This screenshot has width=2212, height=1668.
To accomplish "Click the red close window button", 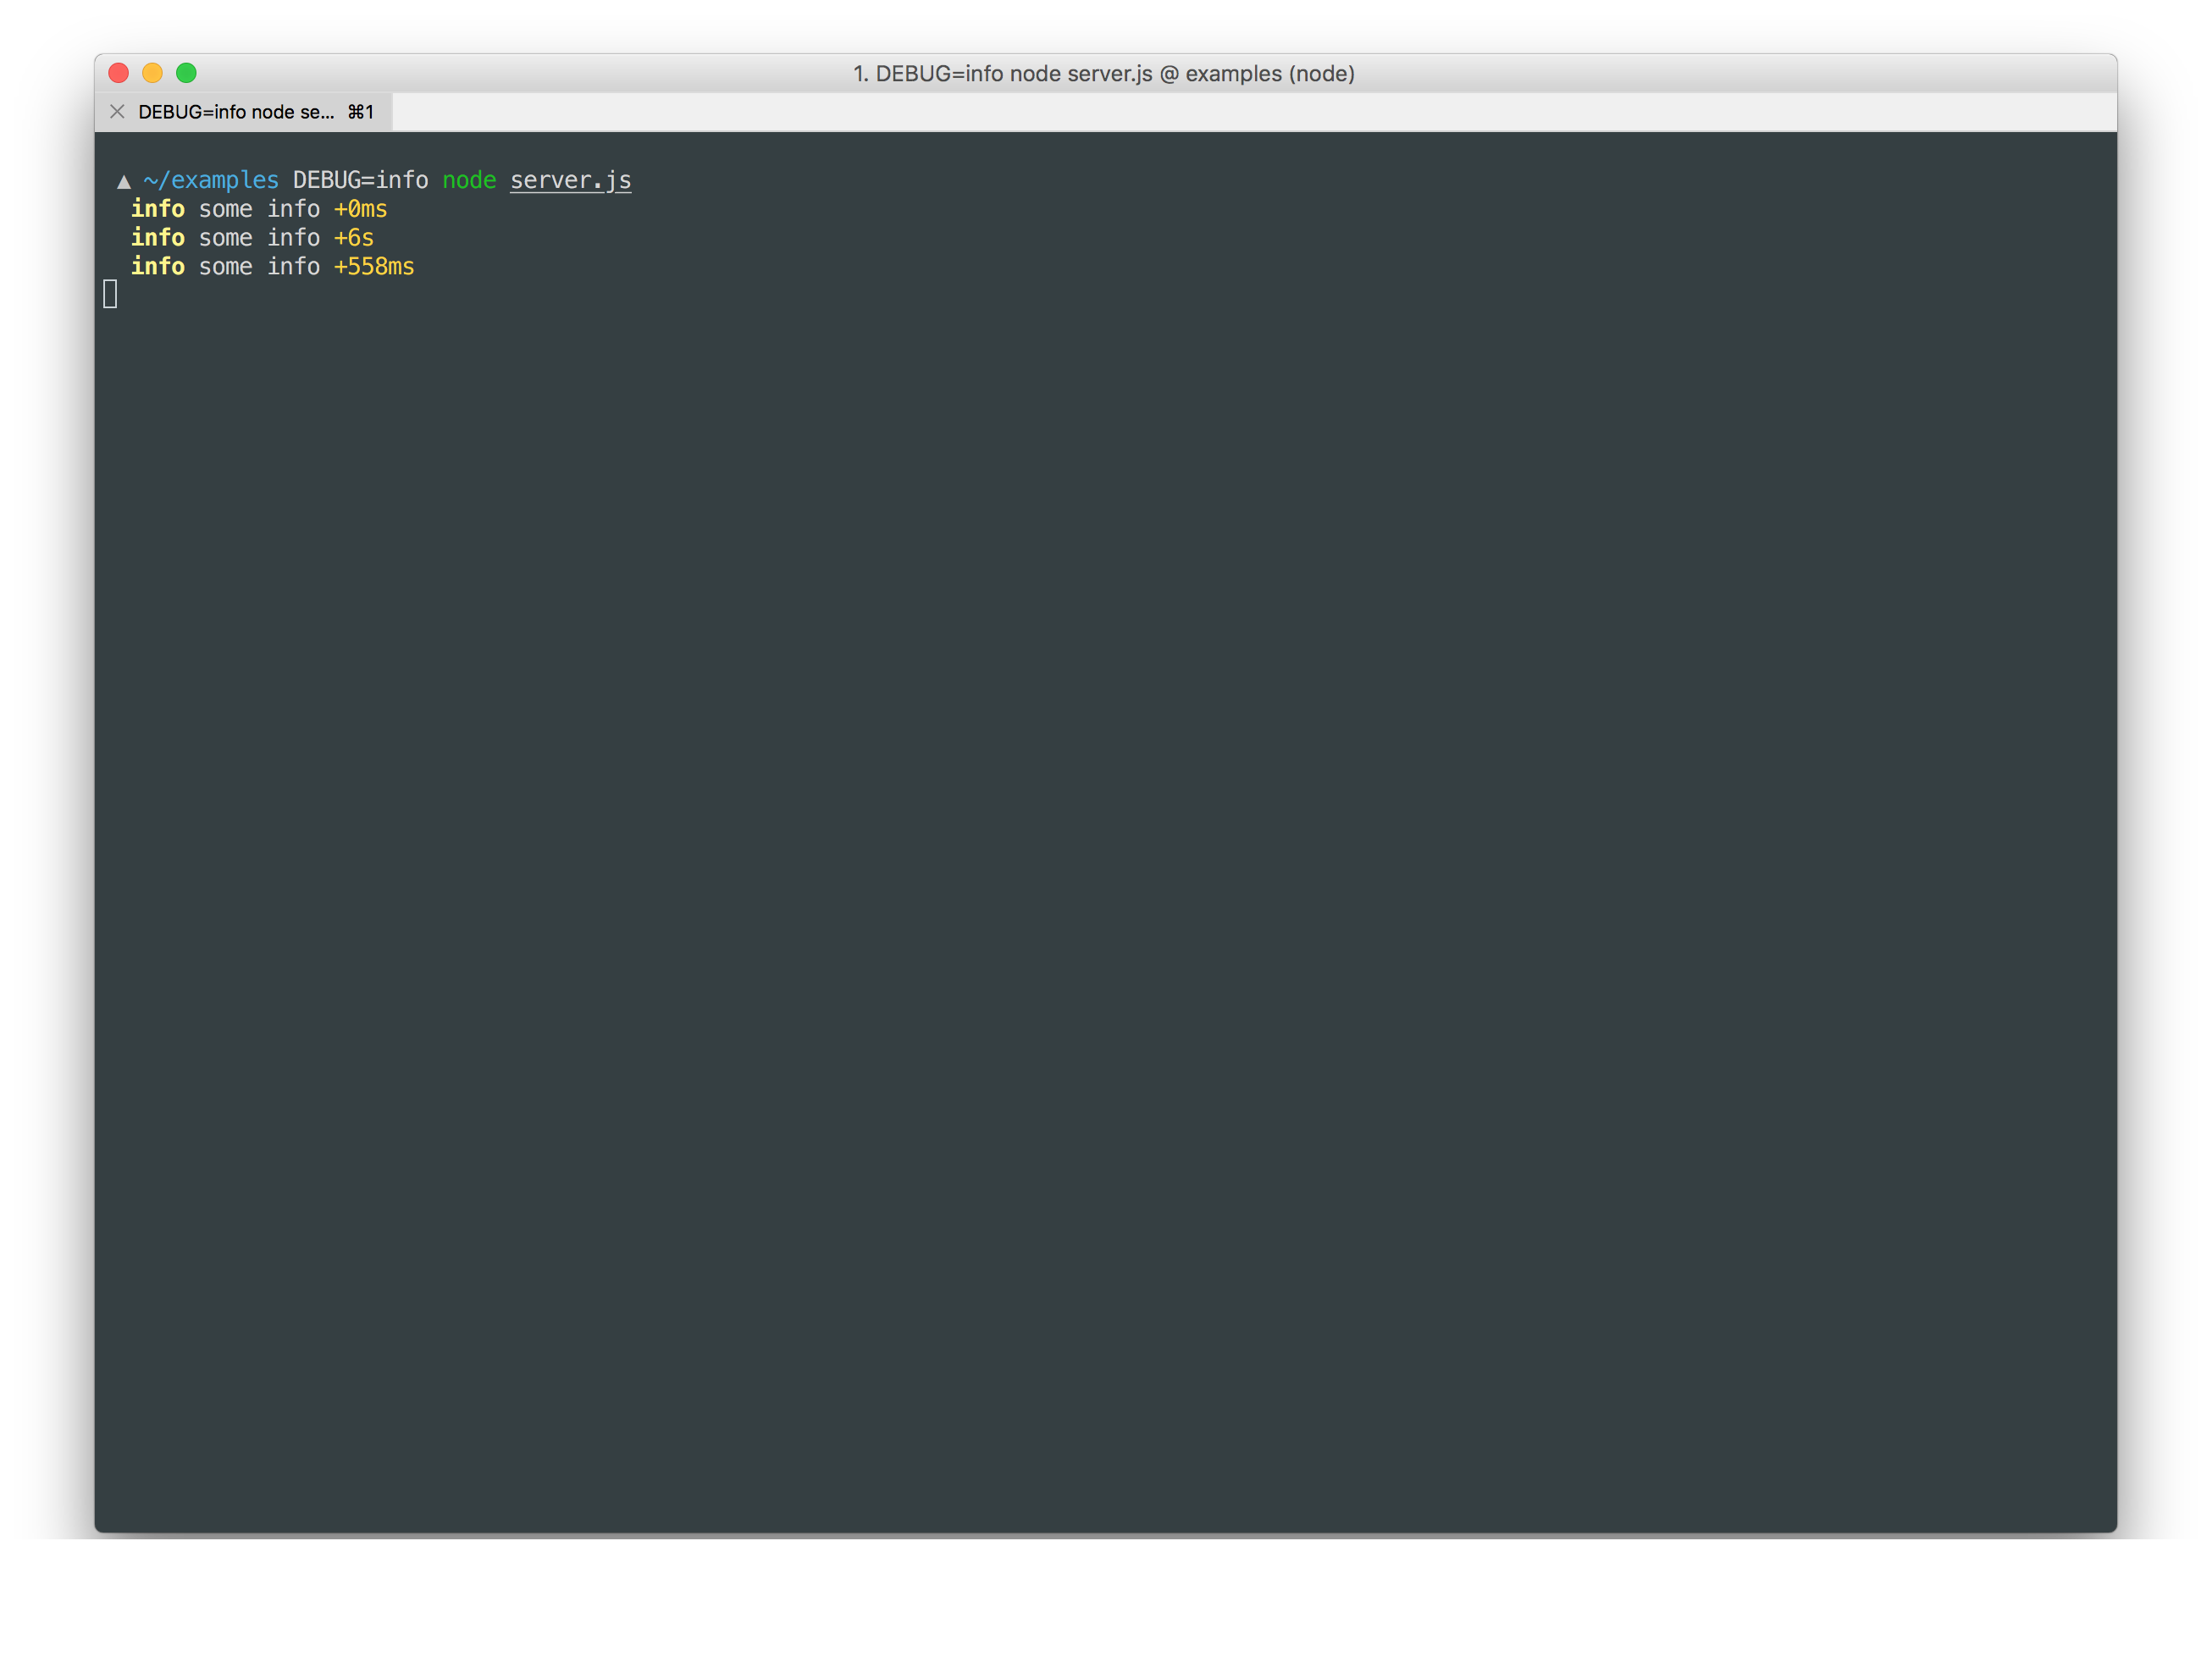I will pos(119,73).
